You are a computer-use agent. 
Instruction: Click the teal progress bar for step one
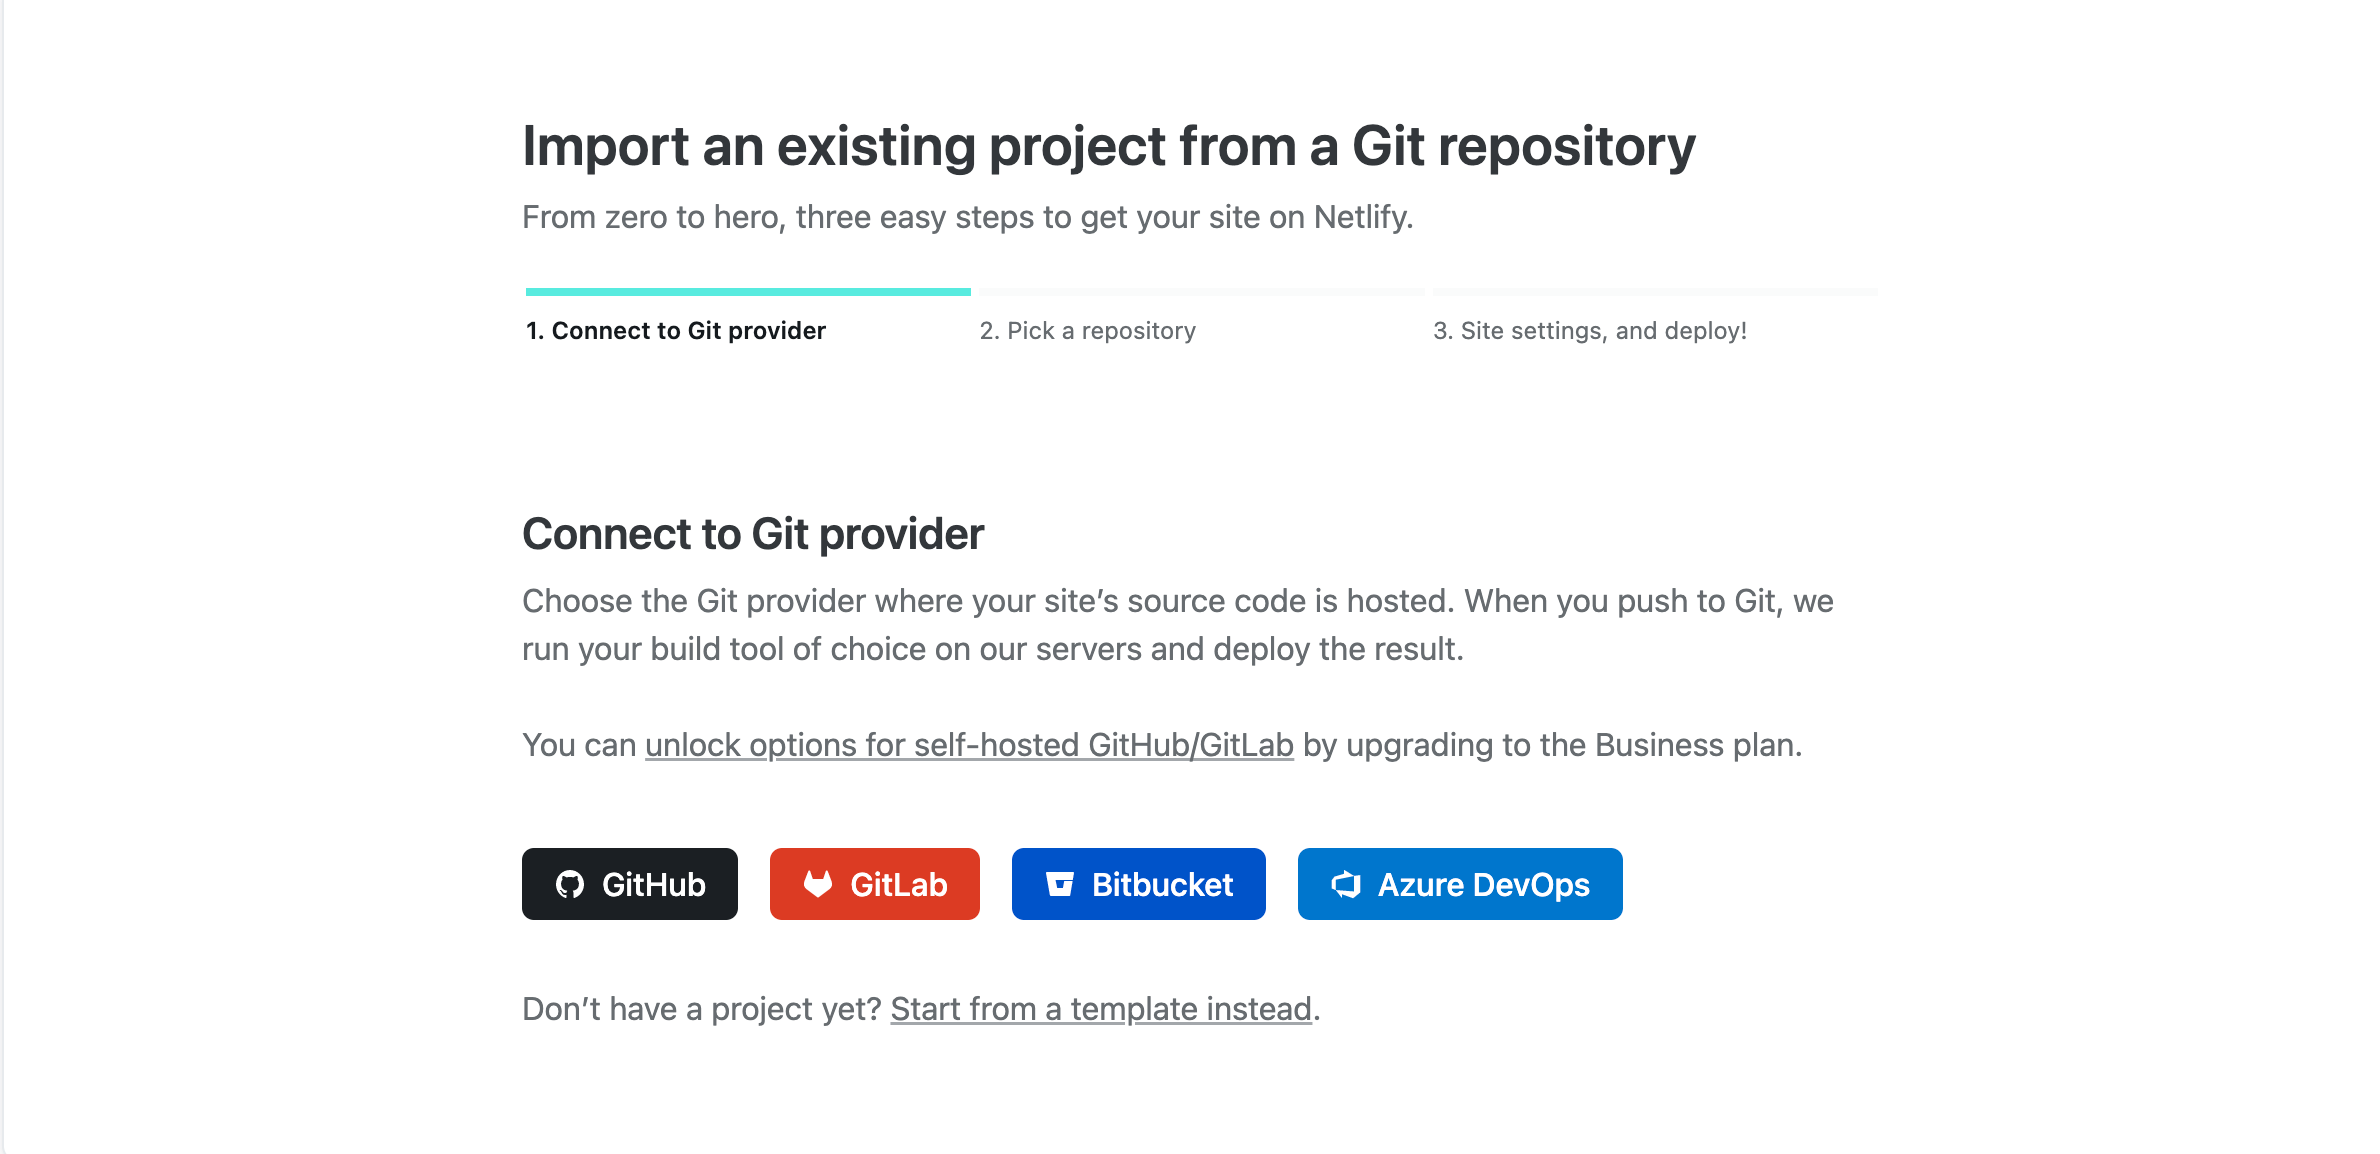pos(748,292)
